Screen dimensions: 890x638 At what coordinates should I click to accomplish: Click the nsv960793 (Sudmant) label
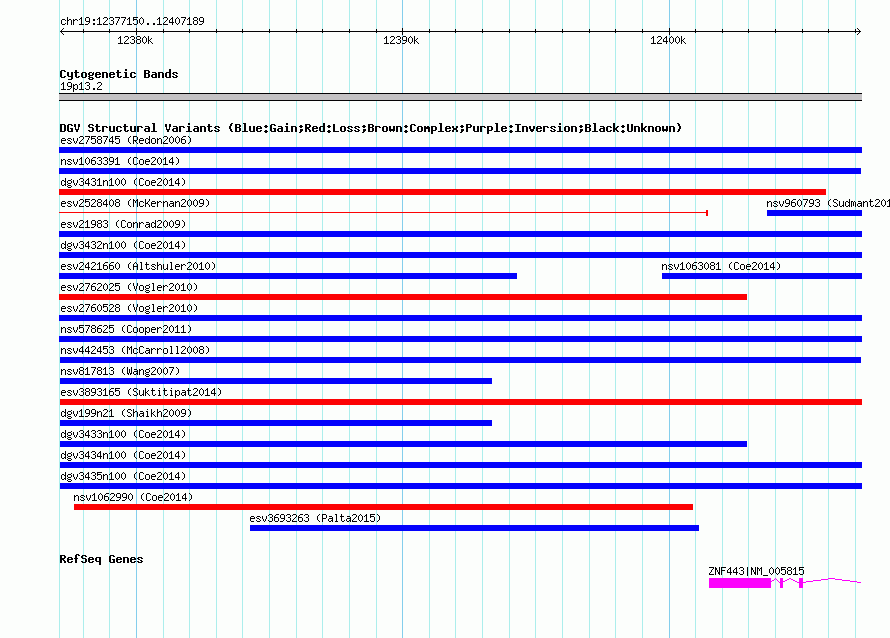coord(828,203)
